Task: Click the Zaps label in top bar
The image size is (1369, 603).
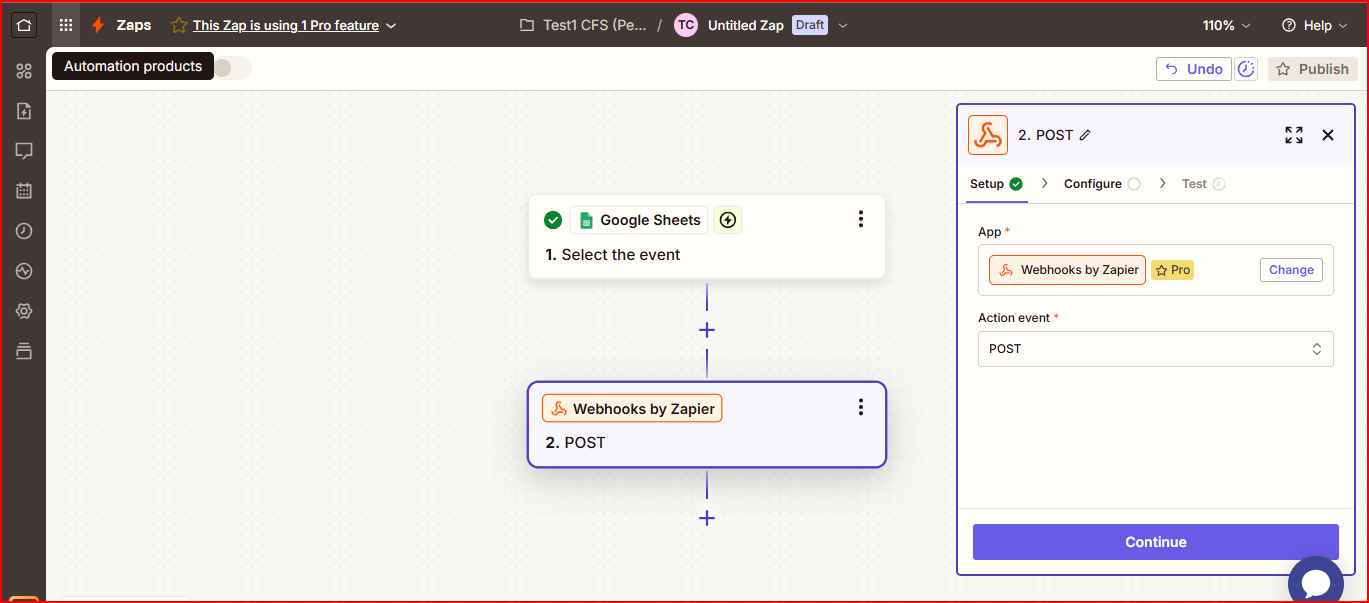Action: (x=134, y=25)
